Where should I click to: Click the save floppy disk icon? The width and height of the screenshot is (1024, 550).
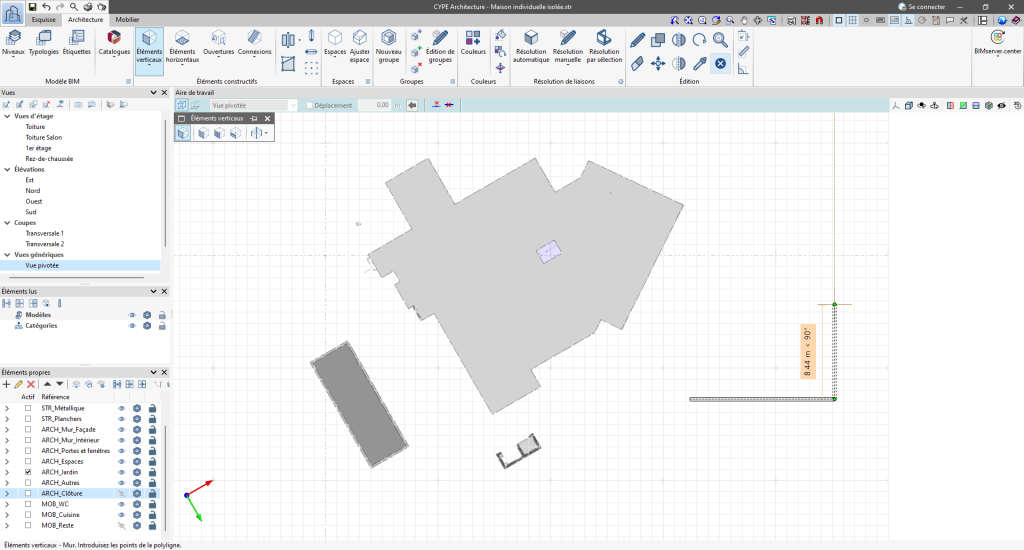tap(32, 7)
